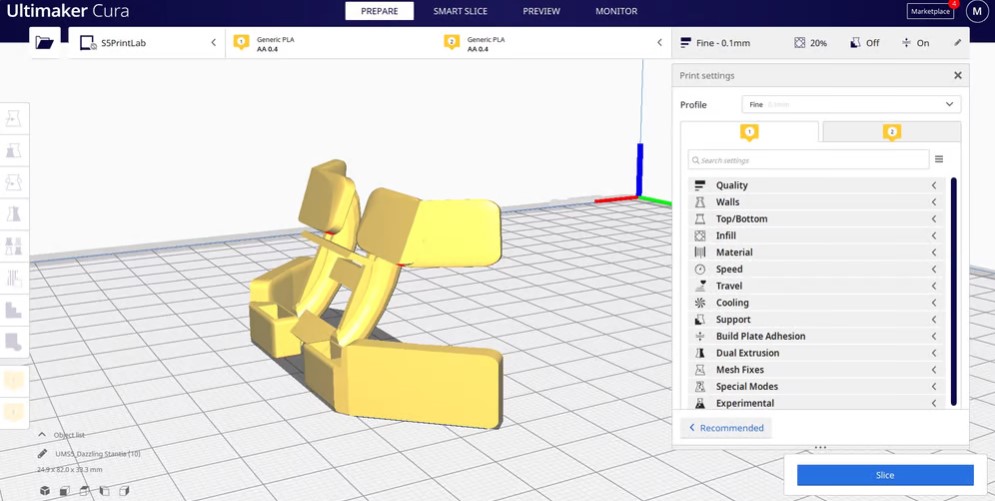Assign model to extruder 1 in left toolbar
Image resolution: width=995 pixels, height=501 pixels.
(x=13, y=381)
